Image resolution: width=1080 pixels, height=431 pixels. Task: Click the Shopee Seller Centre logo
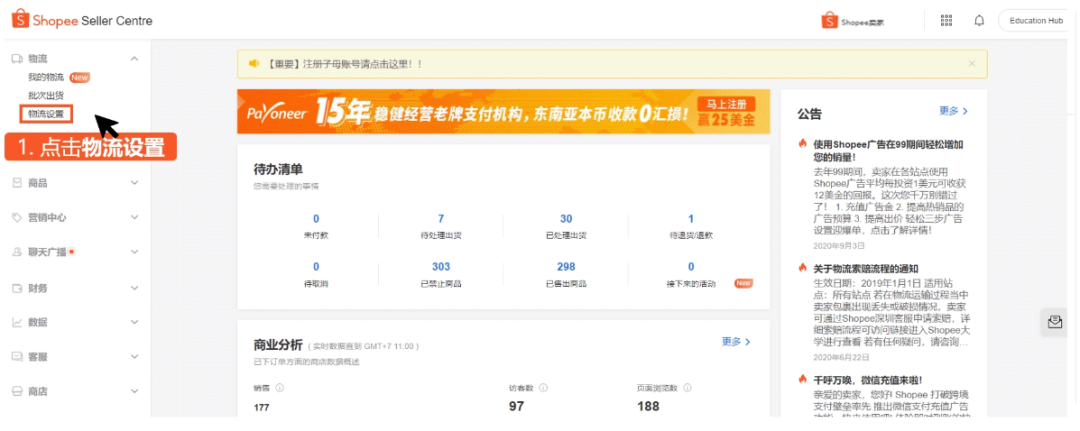(x=82, y=20)
